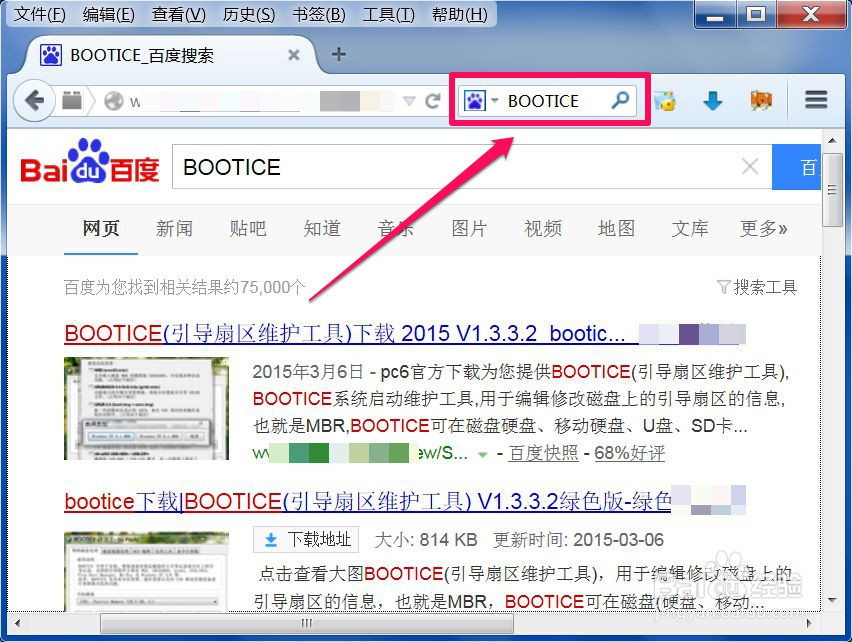Select the 新闻 search category

pyautogui.click(x=175, y=229)
